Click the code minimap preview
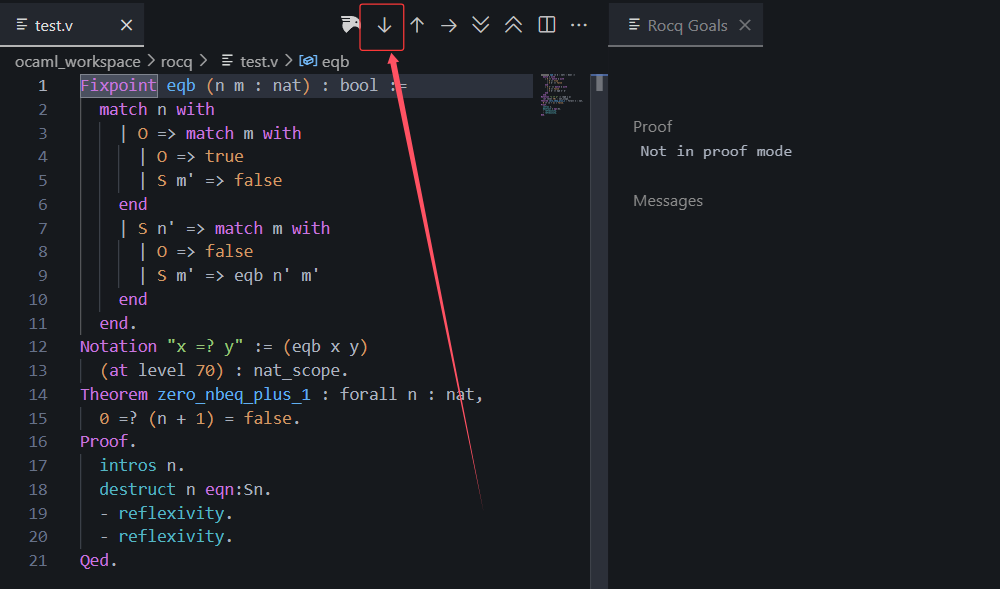 click(x=560, y=93)
